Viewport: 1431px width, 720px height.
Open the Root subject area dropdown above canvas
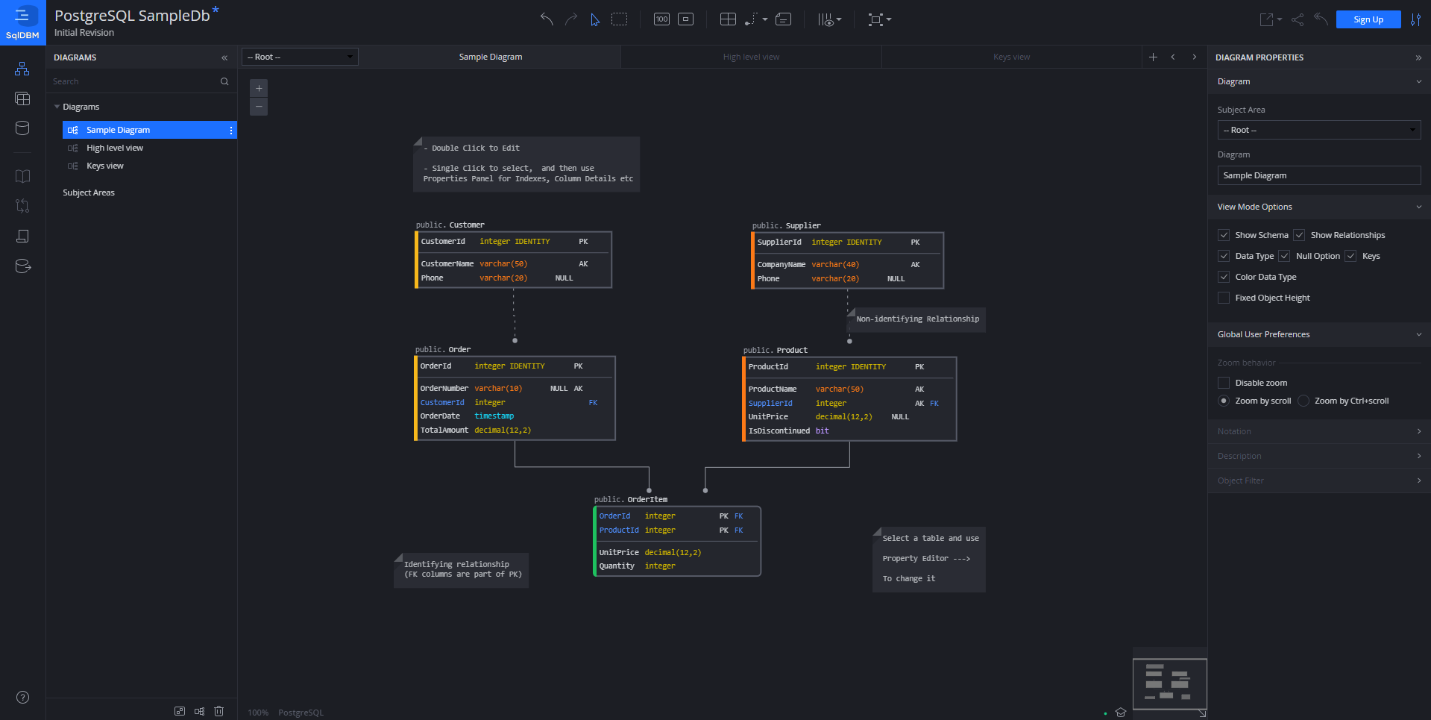[x=300, y=57]
